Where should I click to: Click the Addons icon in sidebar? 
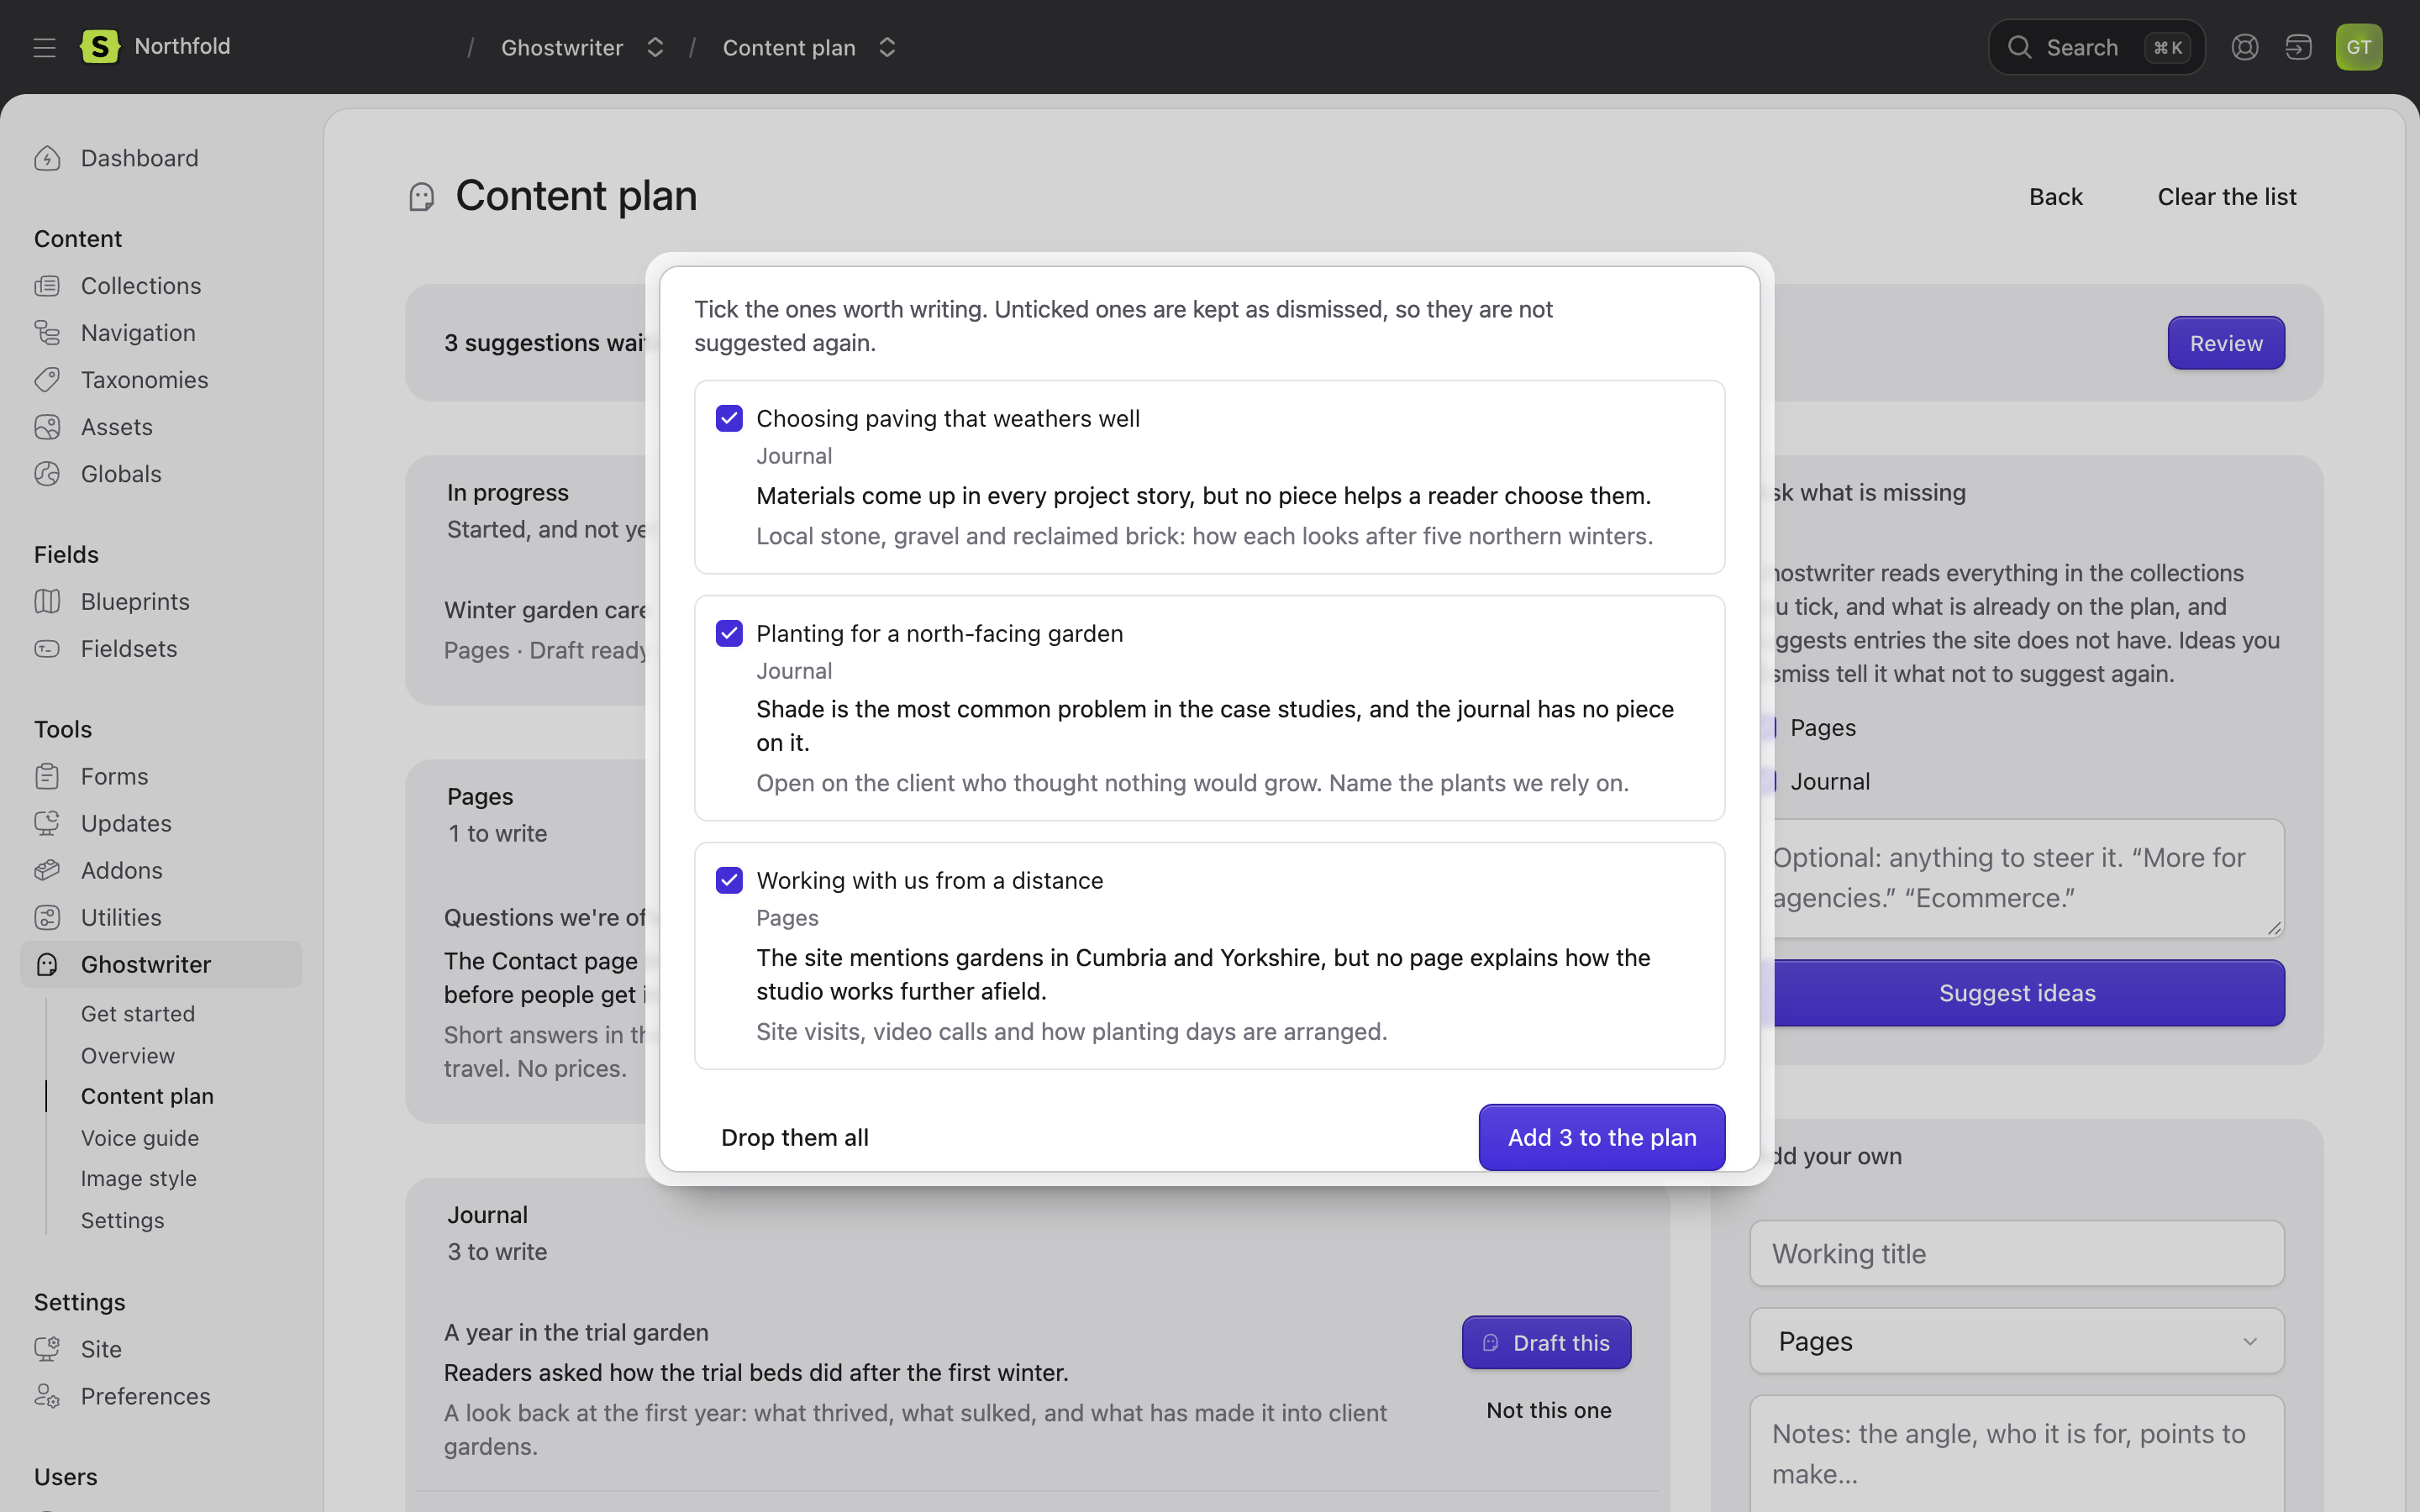47,870
